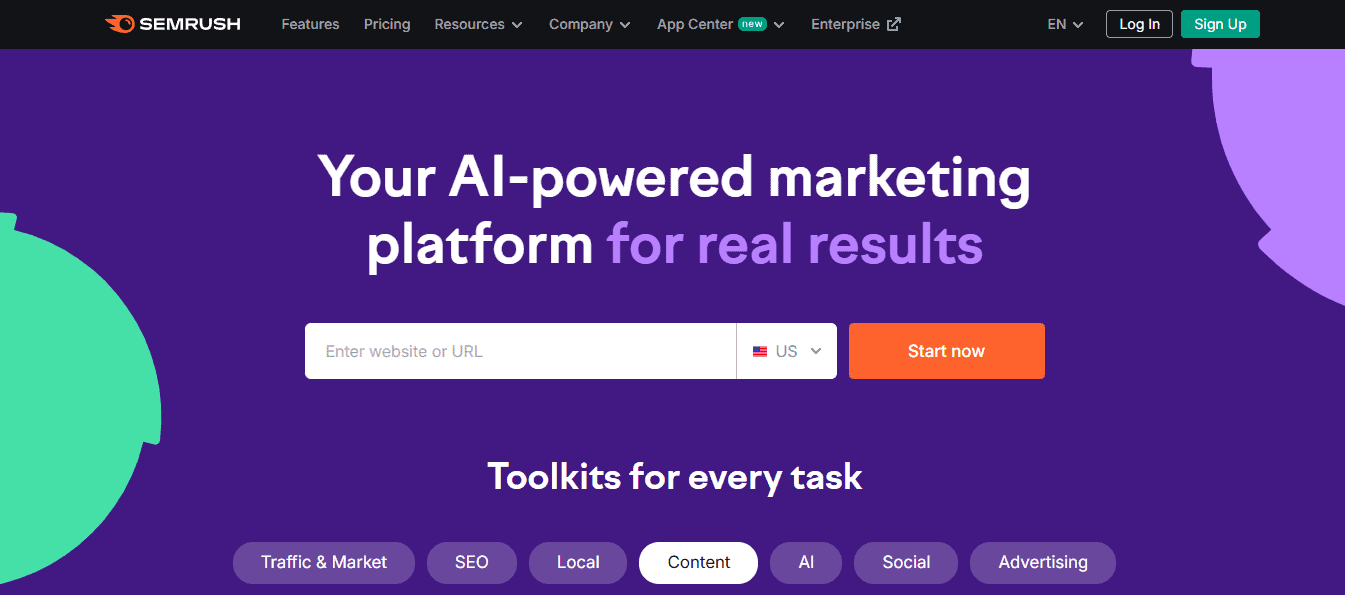1345x595 pixels.
Task: Select the Advertising toolkit tab
Action: pyautogui.click(x=1043, y=562)
